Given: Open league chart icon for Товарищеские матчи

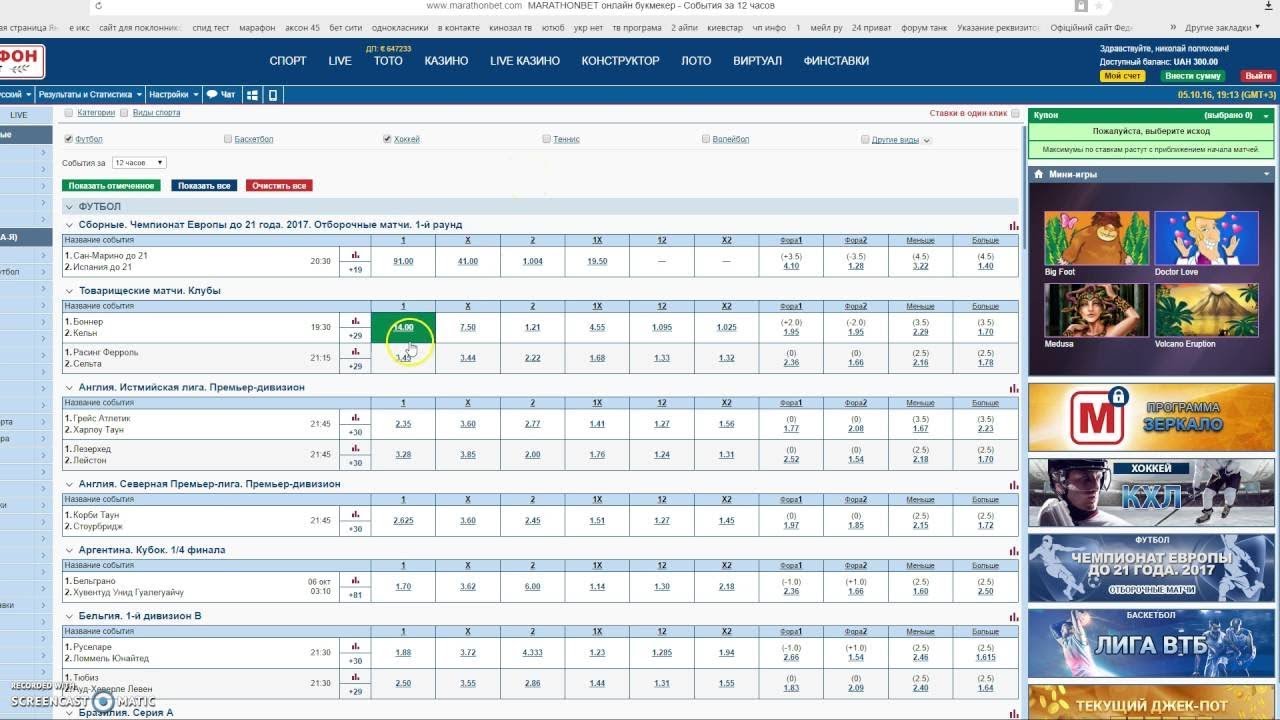Looking at the screenshot, I should click(x=1014, y=291).
